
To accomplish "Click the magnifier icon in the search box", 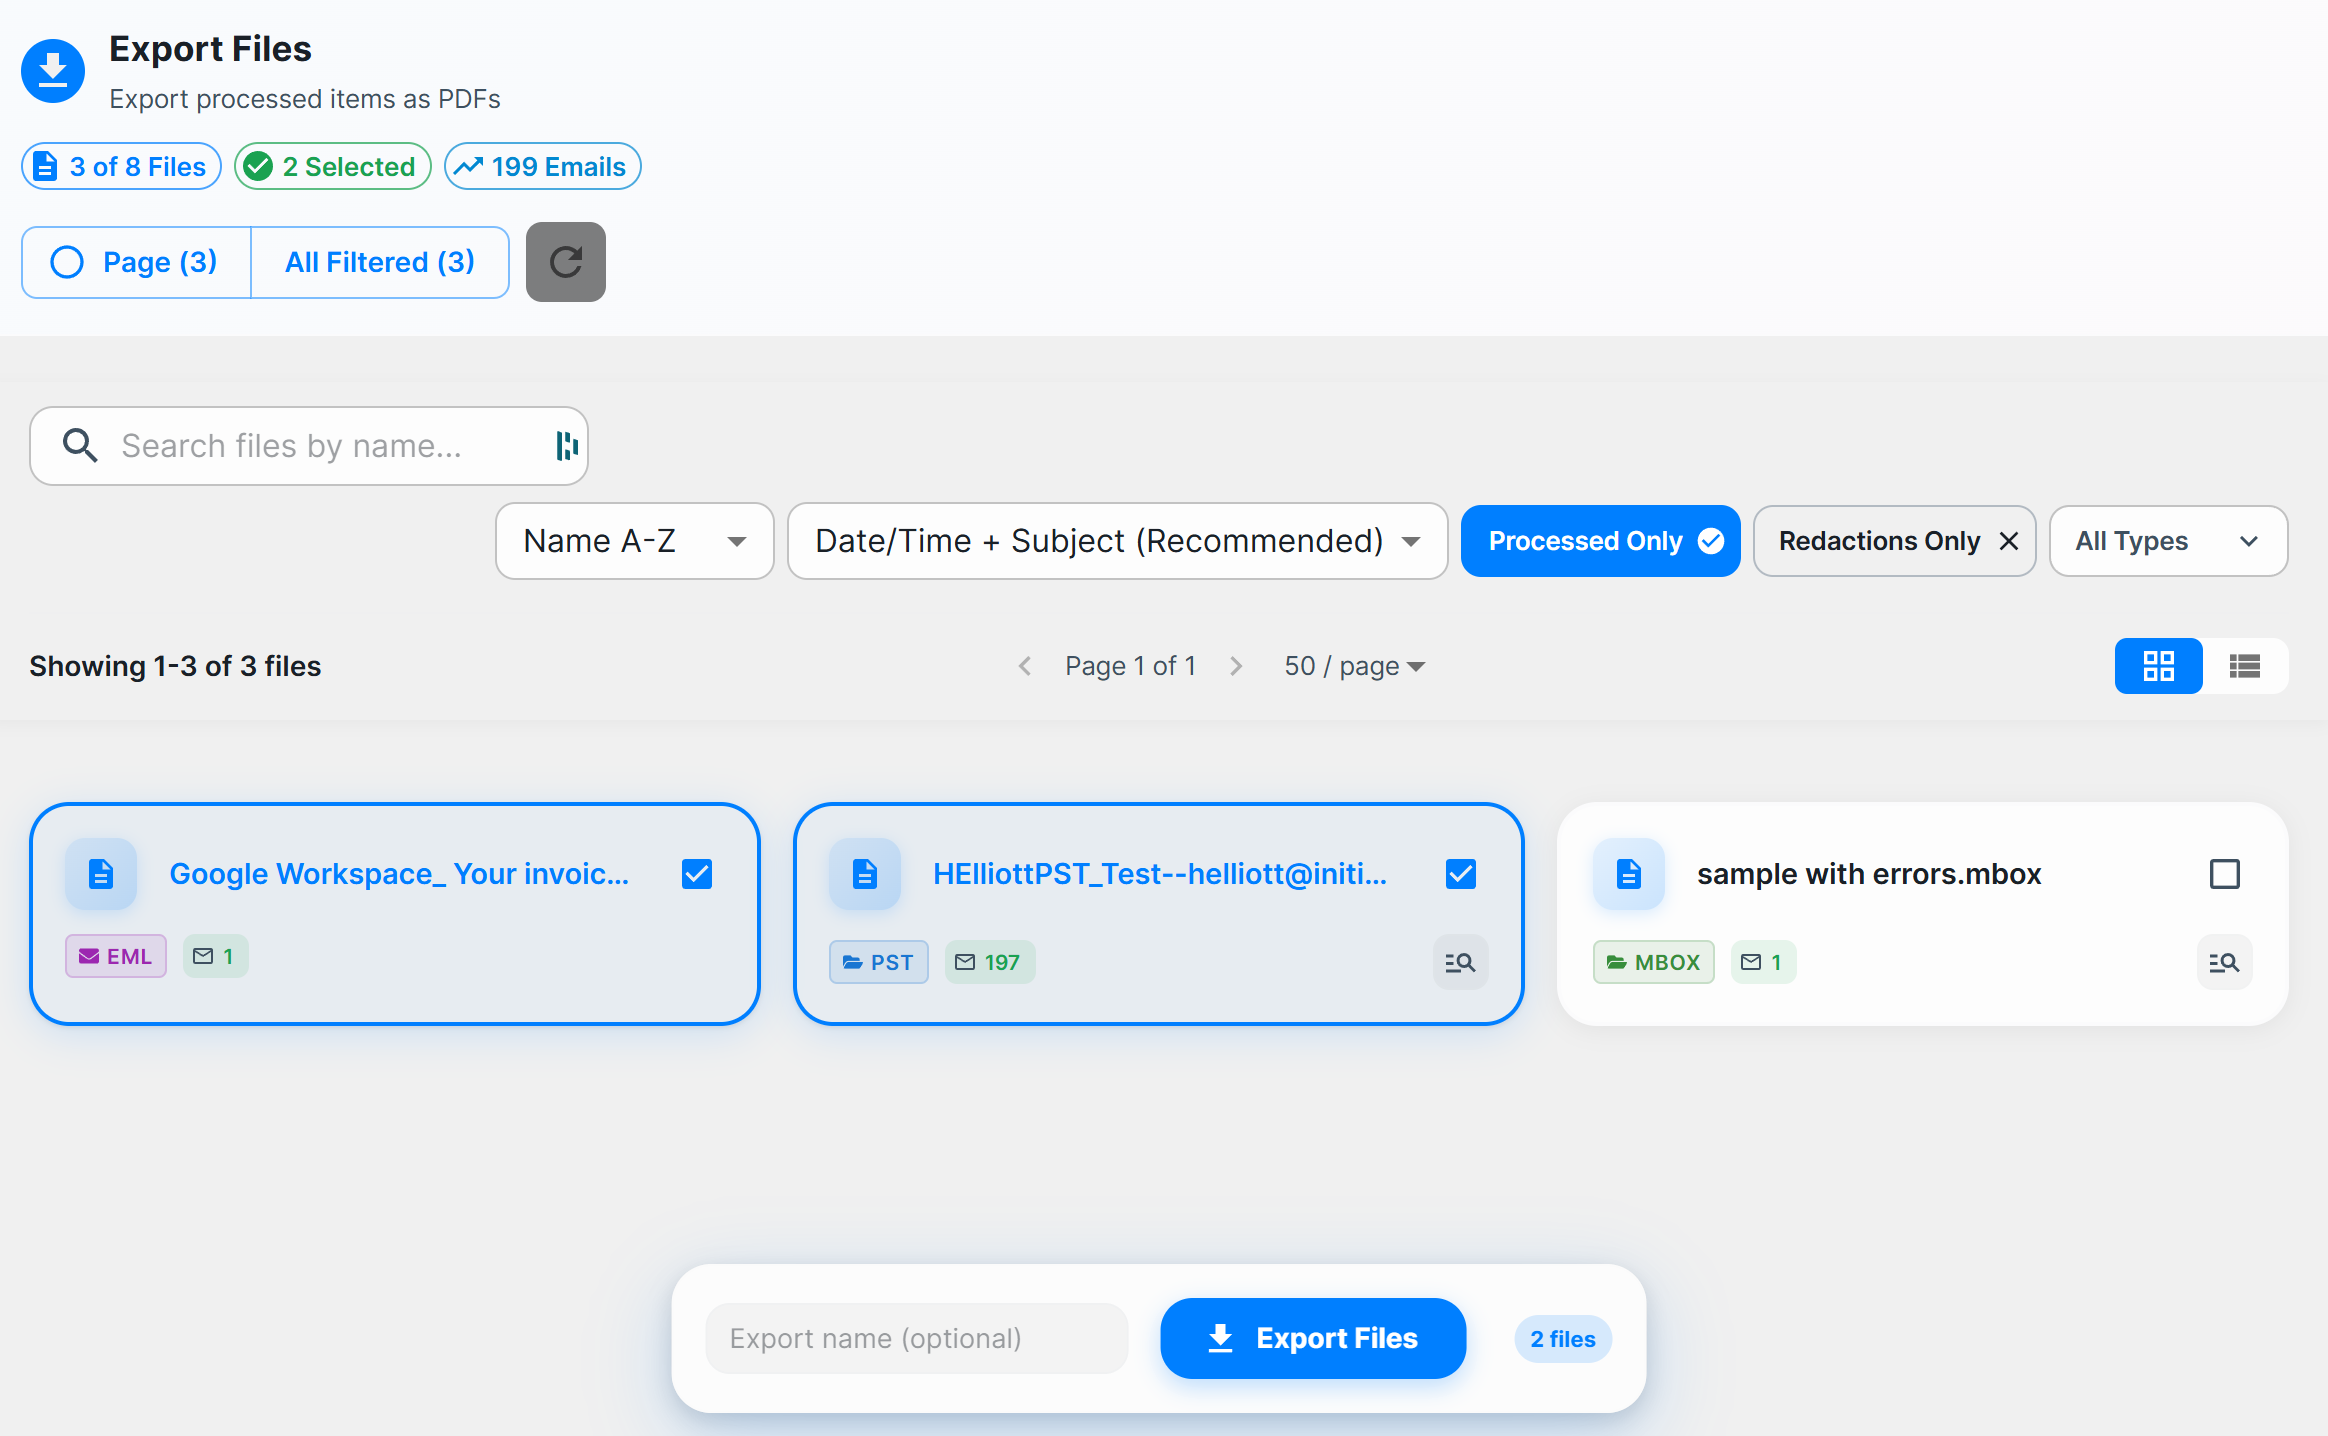I will 80,445.
